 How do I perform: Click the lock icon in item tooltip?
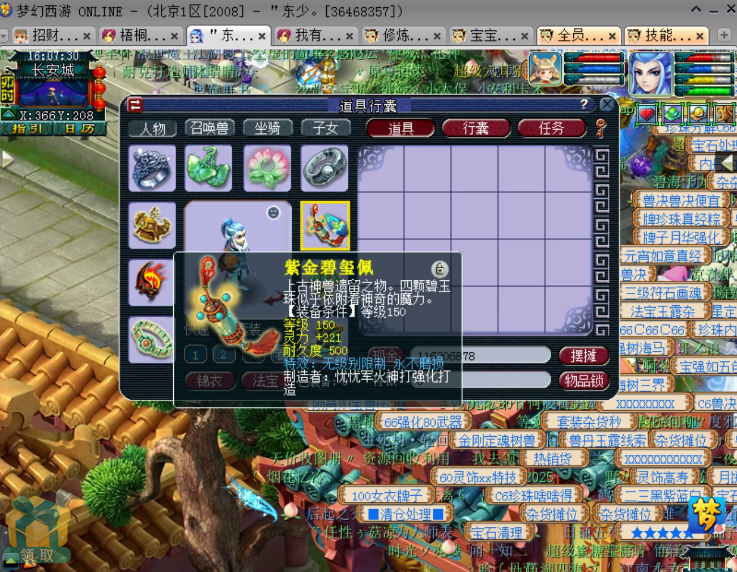(439, 269)
